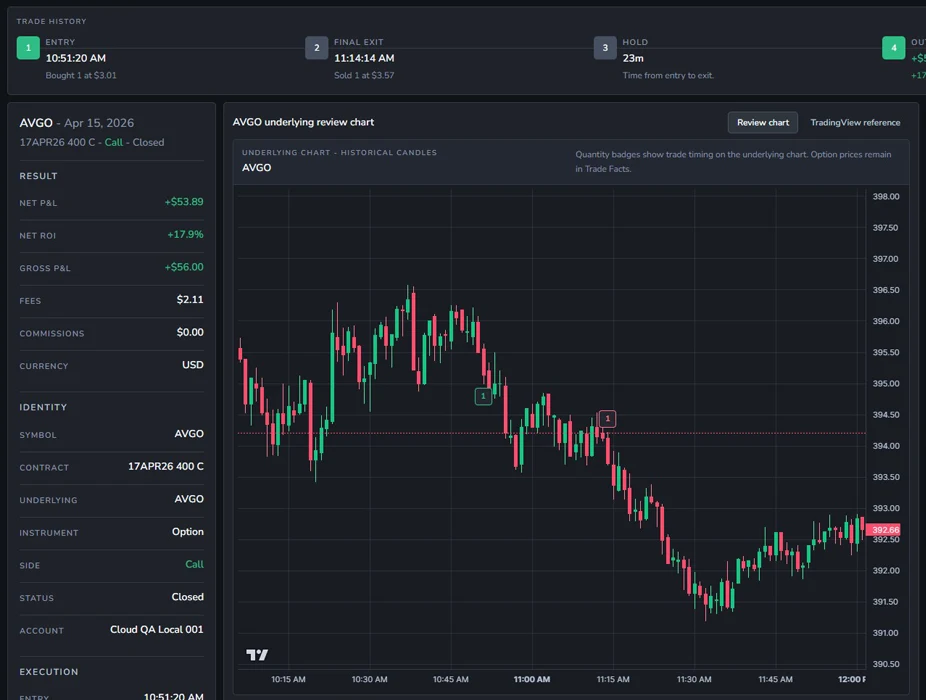
Task: Select step 1 Entry badge
Action: (x=28, y=48)
